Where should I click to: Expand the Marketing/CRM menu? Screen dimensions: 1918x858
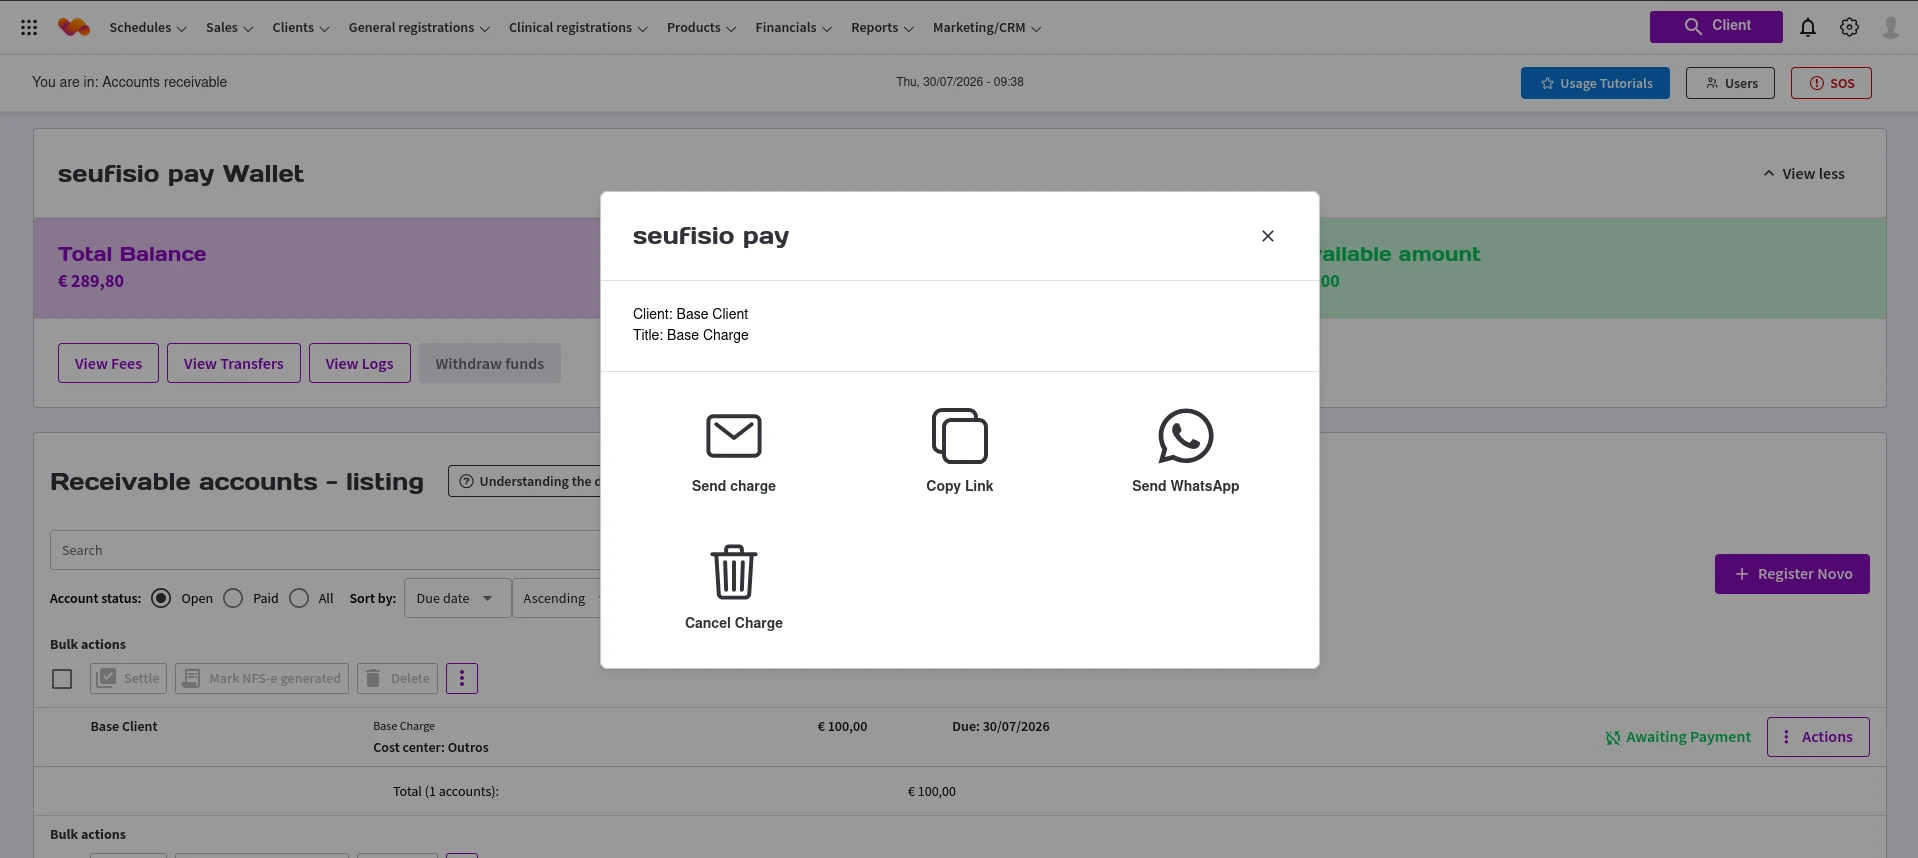point(987,28)
